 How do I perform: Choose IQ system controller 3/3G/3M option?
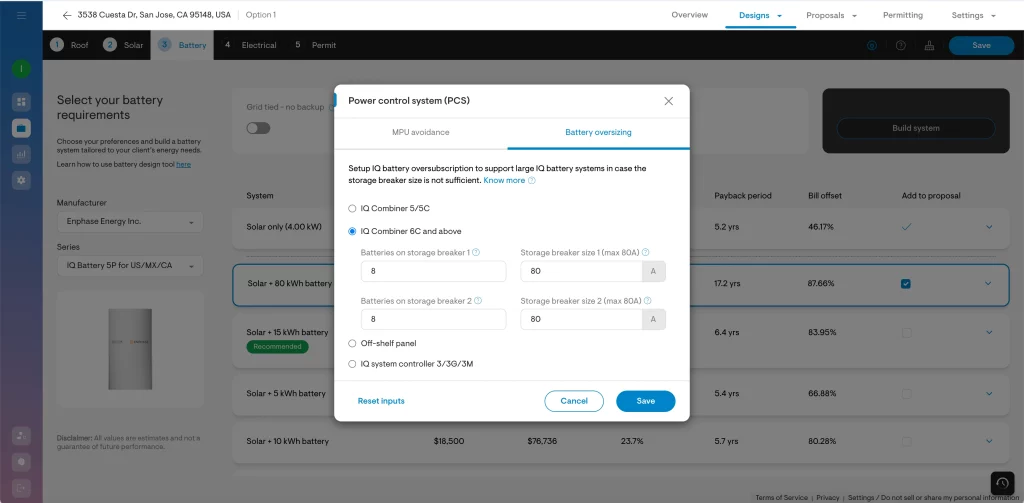[x=352, y=364]
